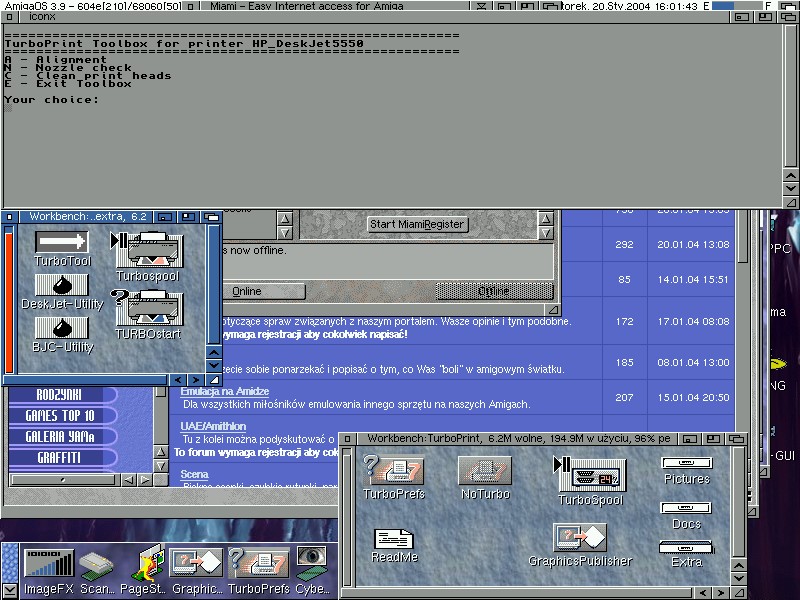
Task: Click scroll up arrow in extra window
Action: tap(214, 353)
